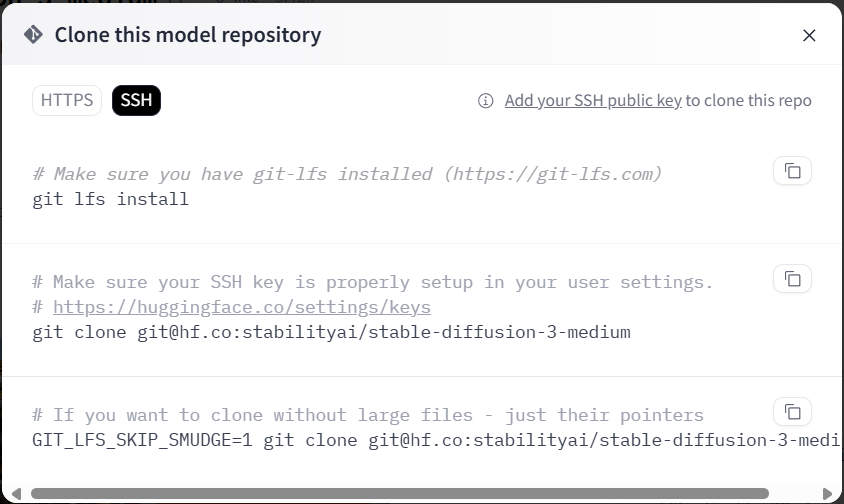Open the huggingface.co/settings/keys link
Screen dimensions: 844x504
point(242,307)
